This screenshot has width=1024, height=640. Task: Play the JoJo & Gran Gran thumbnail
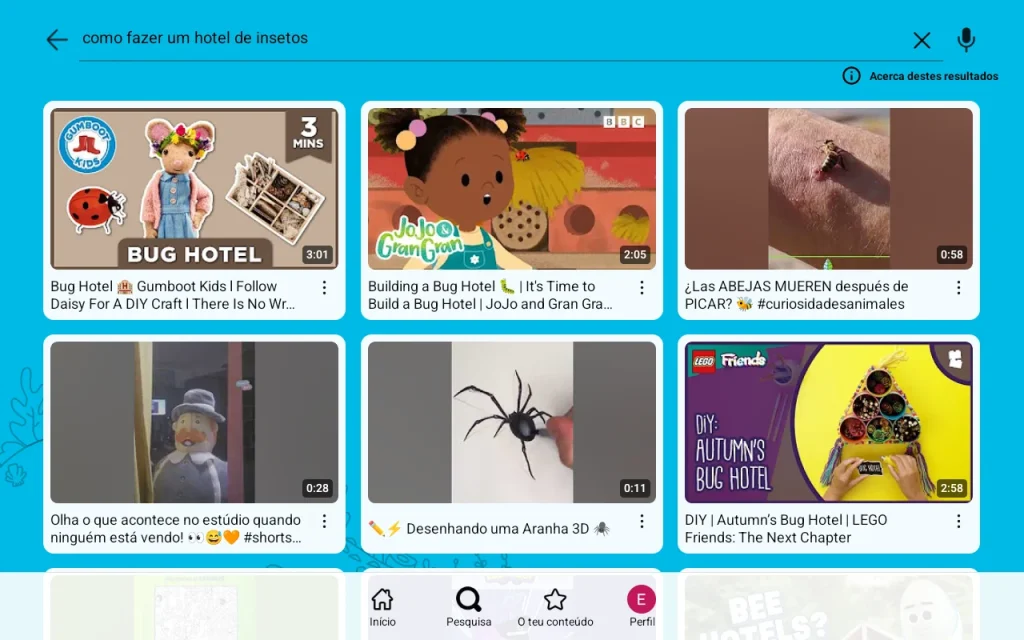(511, 189)
